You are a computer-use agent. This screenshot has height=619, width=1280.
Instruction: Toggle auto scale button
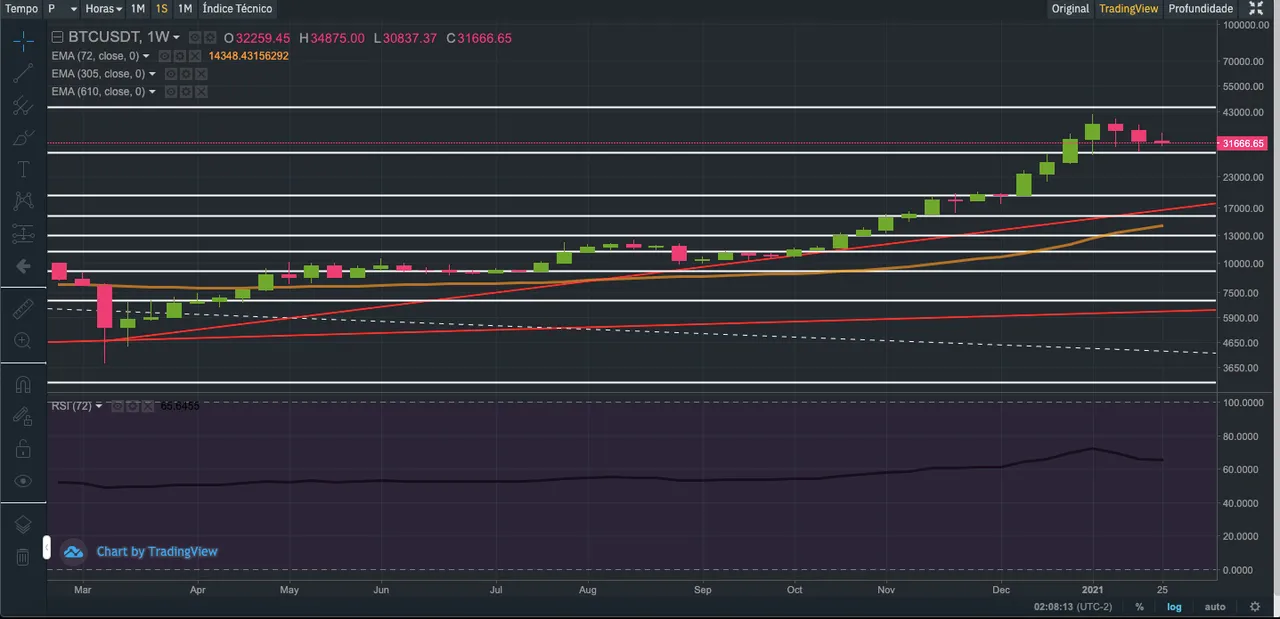point(1215,607)
